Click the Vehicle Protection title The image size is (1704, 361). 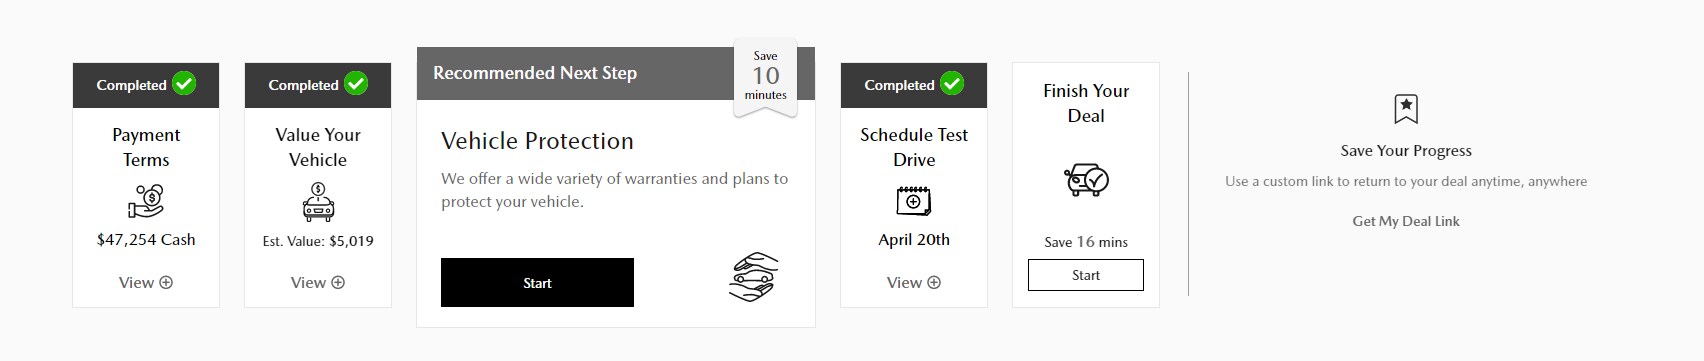coord(537,141)
